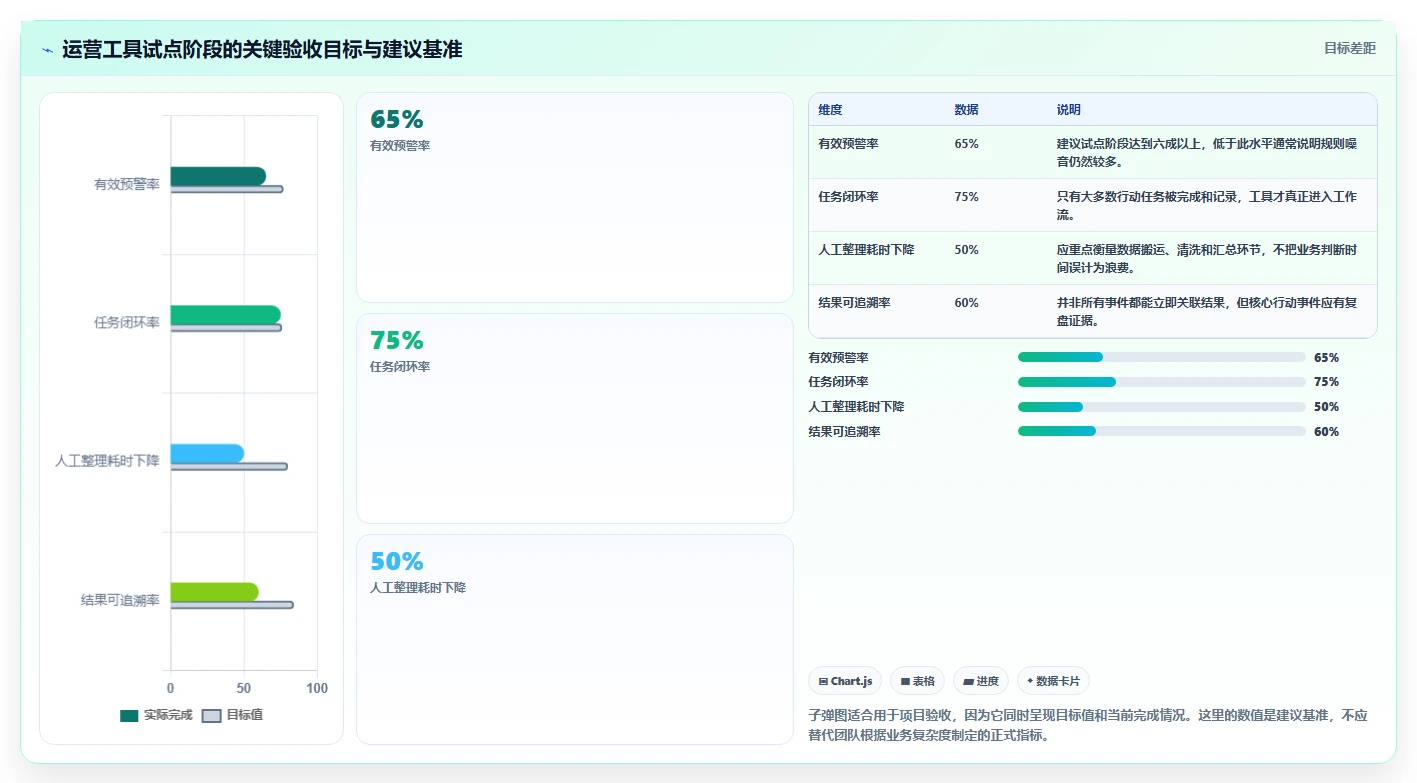Click the 目标差距 label in the header
The width and height of the screenshot is (1417, 783).
click(x=1349, y=48)
